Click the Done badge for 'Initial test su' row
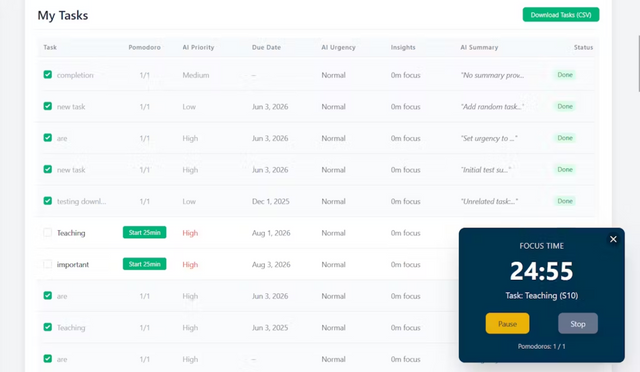 coord(565,169)
